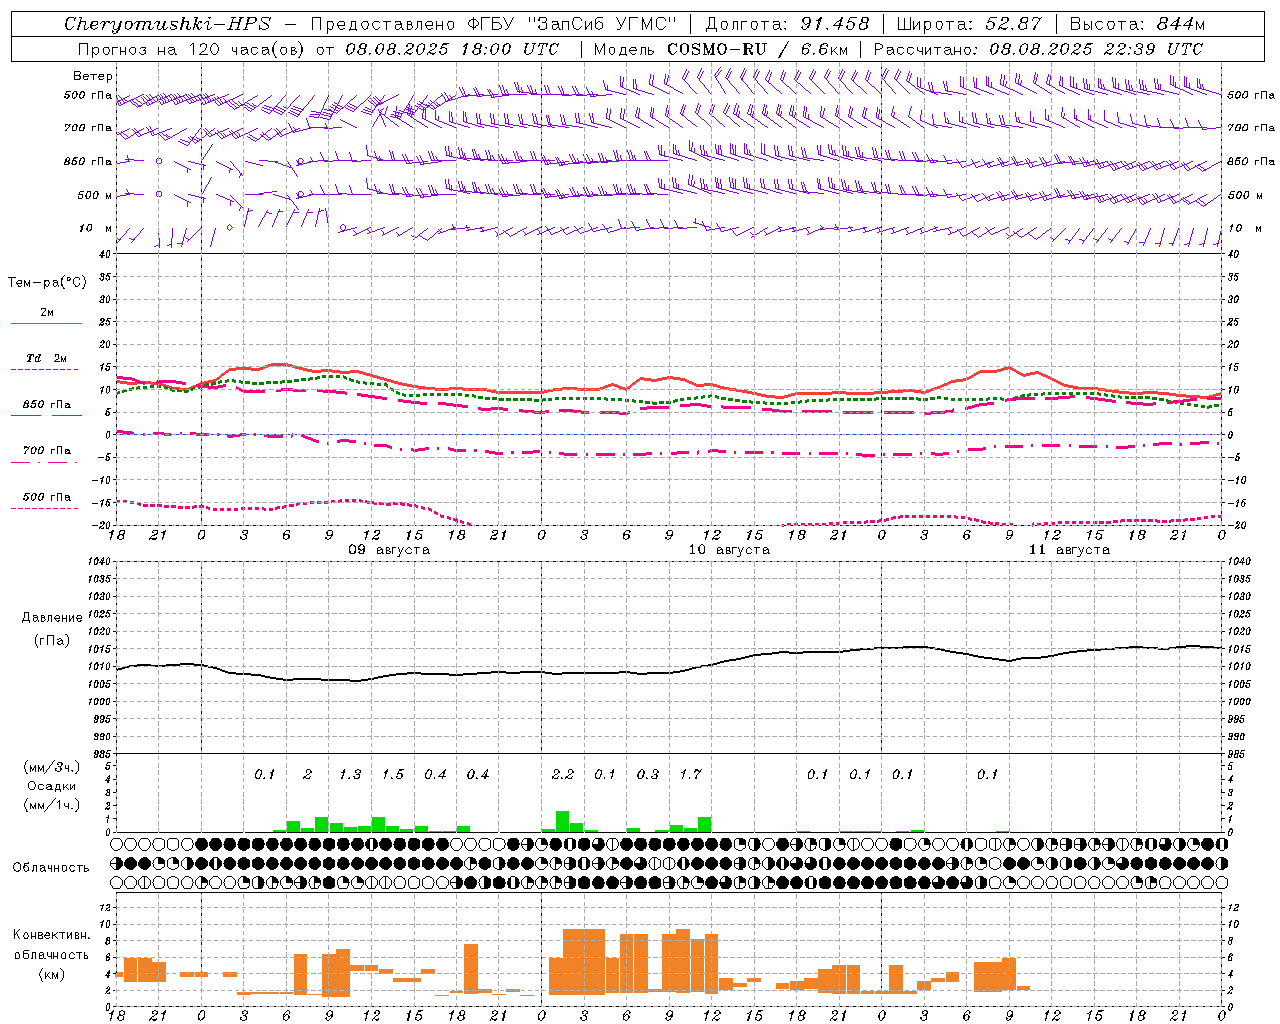Click the precipitation value 0.3
Image resolution: width=1280 pixels, height=1024 pixels.
pyautogui.click(x=648, y=774)
